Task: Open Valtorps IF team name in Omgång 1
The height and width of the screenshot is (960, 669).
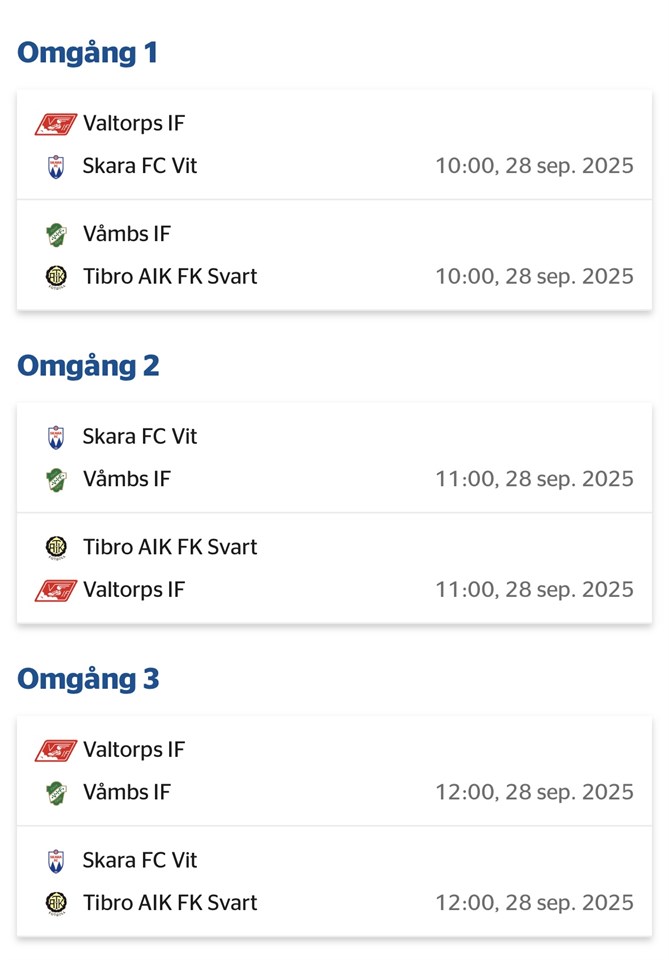Action: point(134,124)
